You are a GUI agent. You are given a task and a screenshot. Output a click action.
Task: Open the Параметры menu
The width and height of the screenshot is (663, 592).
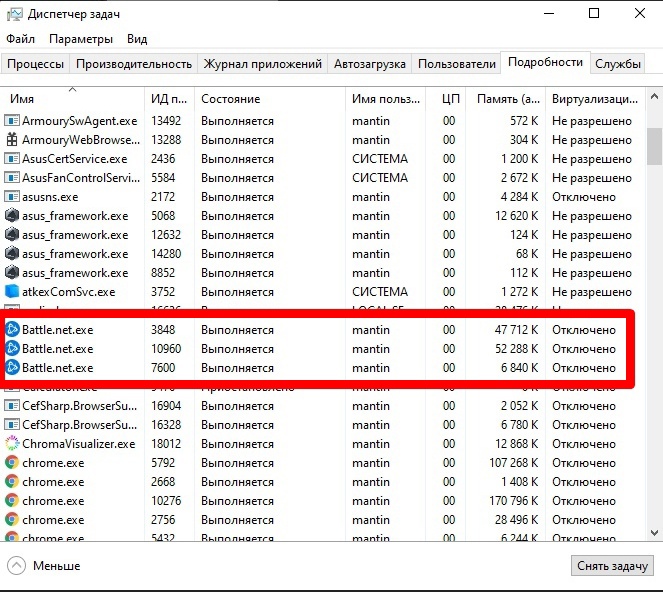pyautogui.click(x=81, y=39)
